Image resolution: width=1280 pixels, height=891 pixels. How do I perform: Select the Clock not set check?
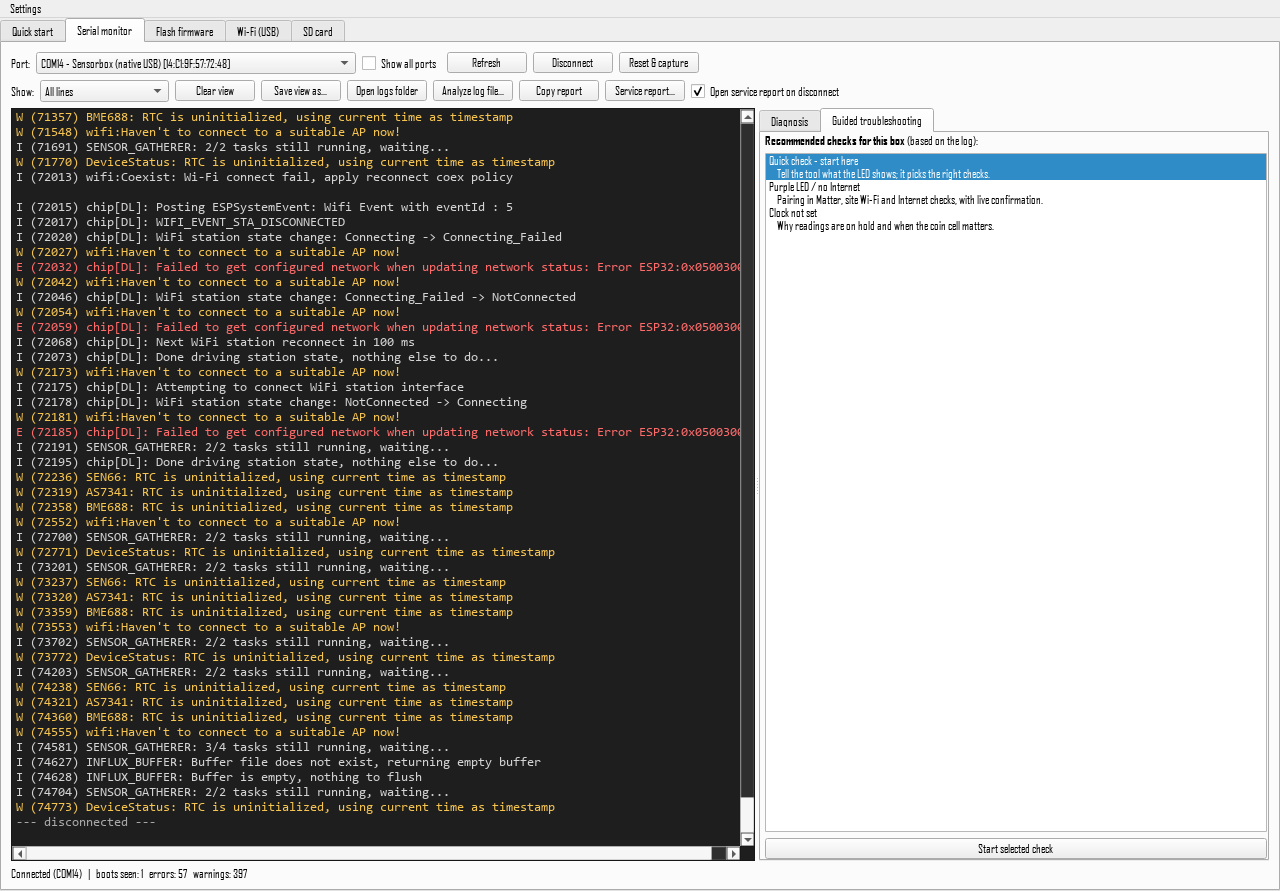pyautogui.click(x=1016, y=219)
